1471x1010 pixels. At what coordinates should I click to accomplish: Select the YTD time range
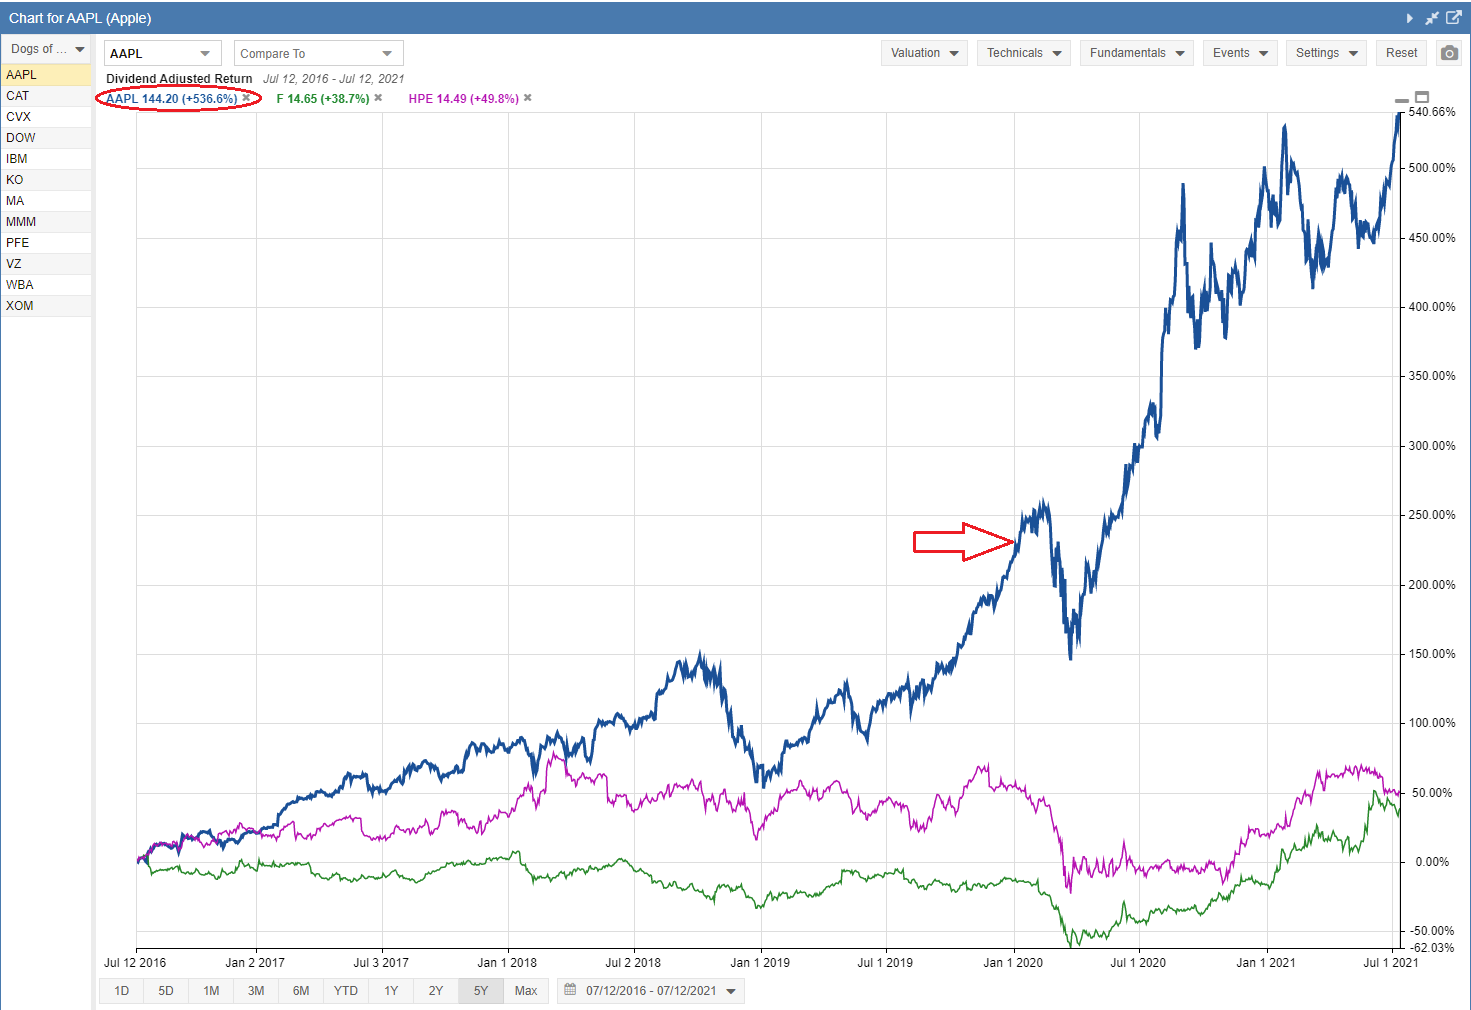[x=346, y=991]
